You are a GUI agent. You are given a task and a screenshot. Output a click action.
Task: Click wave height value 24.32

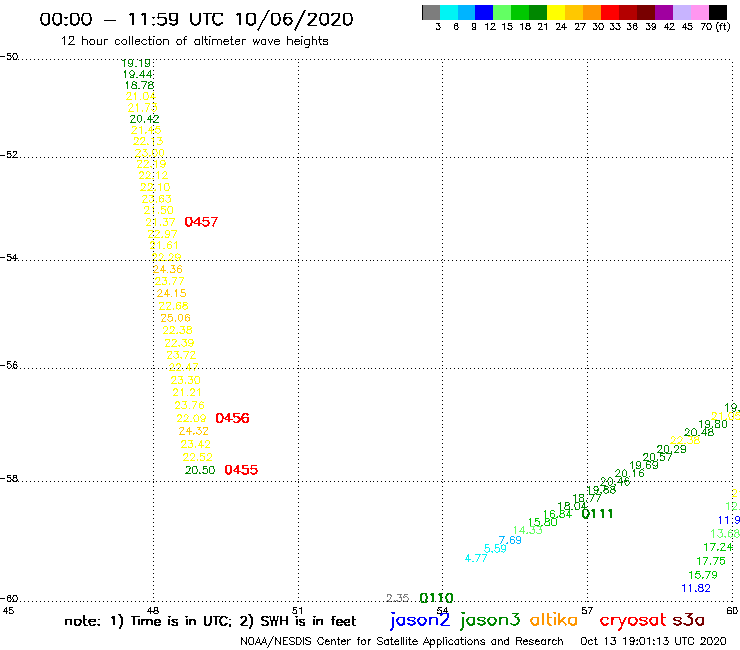193,431
